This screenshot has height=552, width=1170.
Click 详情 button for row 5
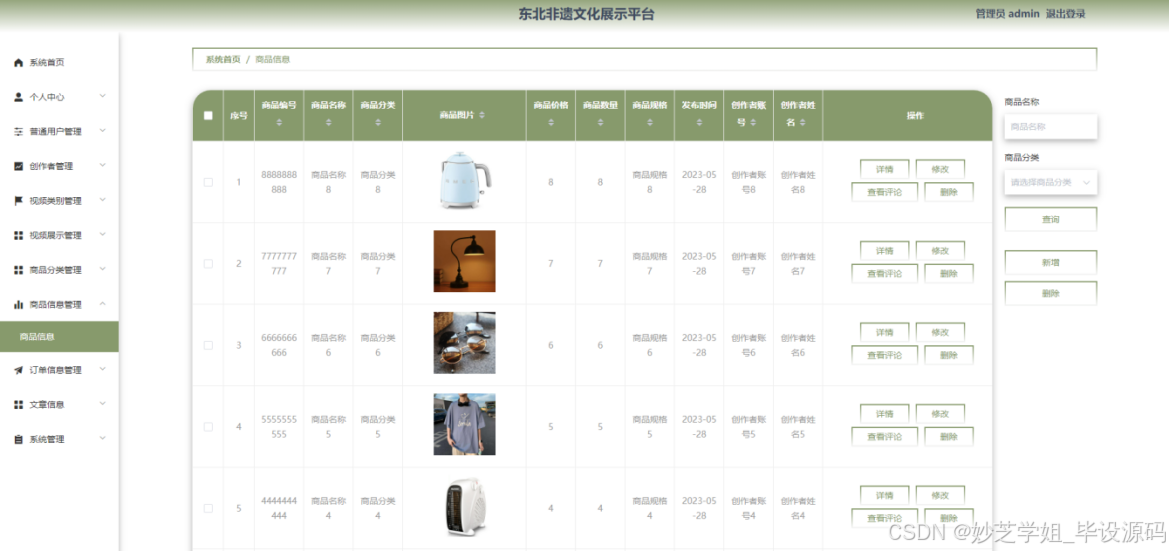884,495
